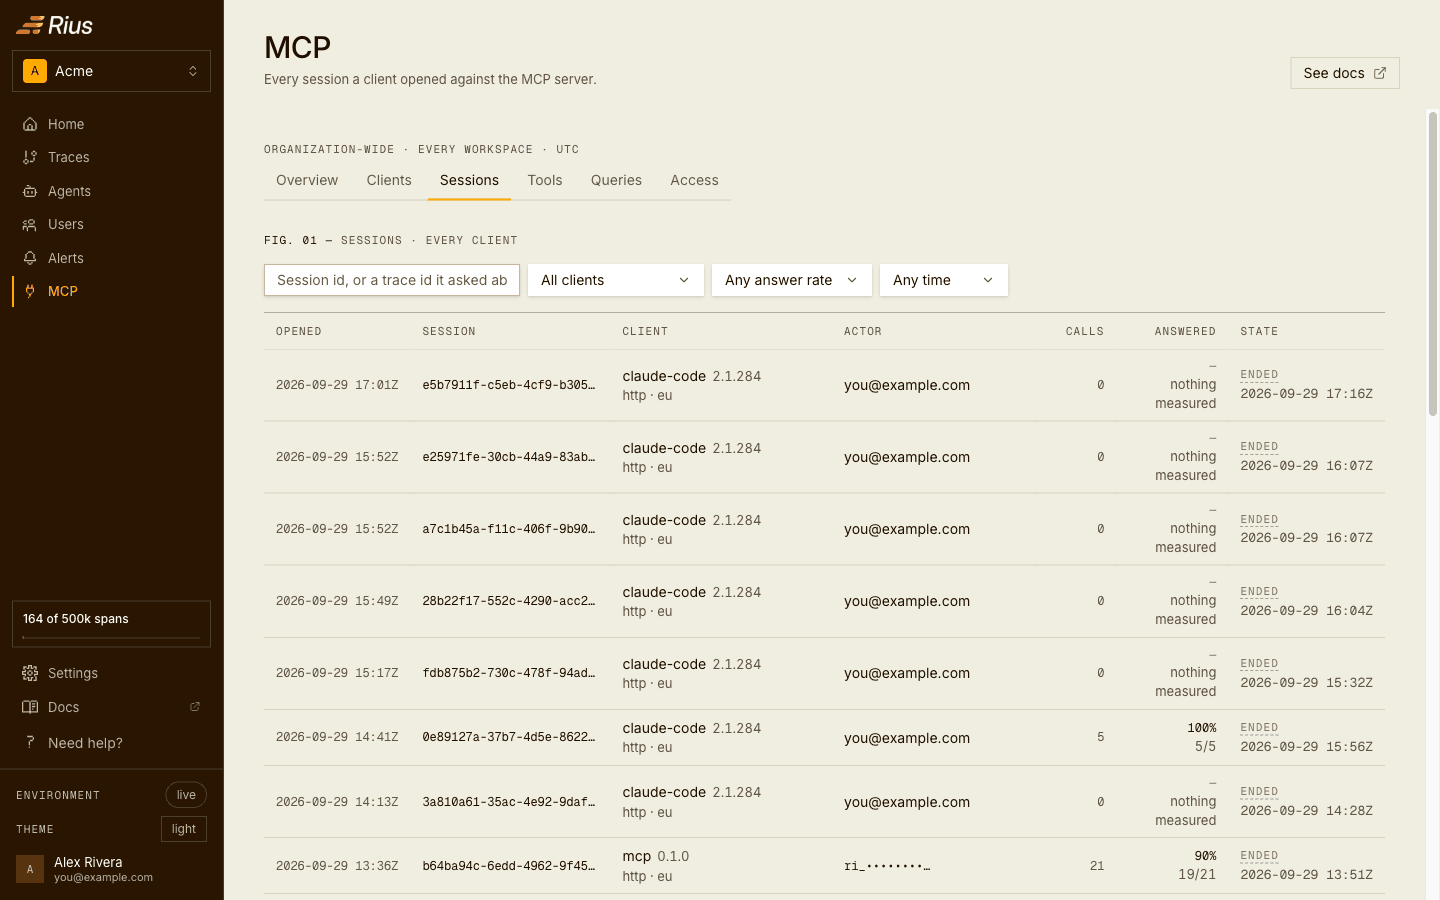Click the masked ri_ actor key

coord(887,866)
